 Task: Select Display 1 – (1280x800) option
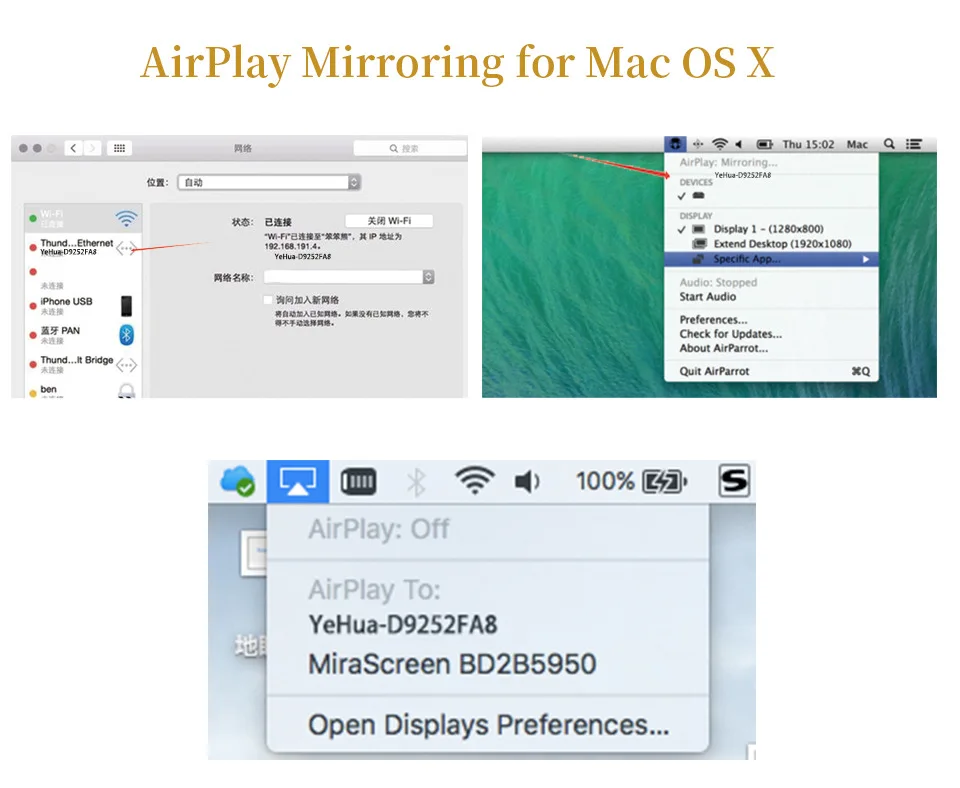(771, 229)
